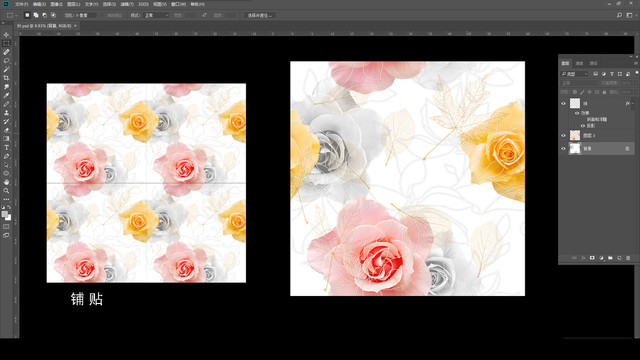Image resolution: width=640 pixels, height=360 pixels.
Task: Switch to the Channels panel tab
Action: pyautogui.click(x=580, y=63)
